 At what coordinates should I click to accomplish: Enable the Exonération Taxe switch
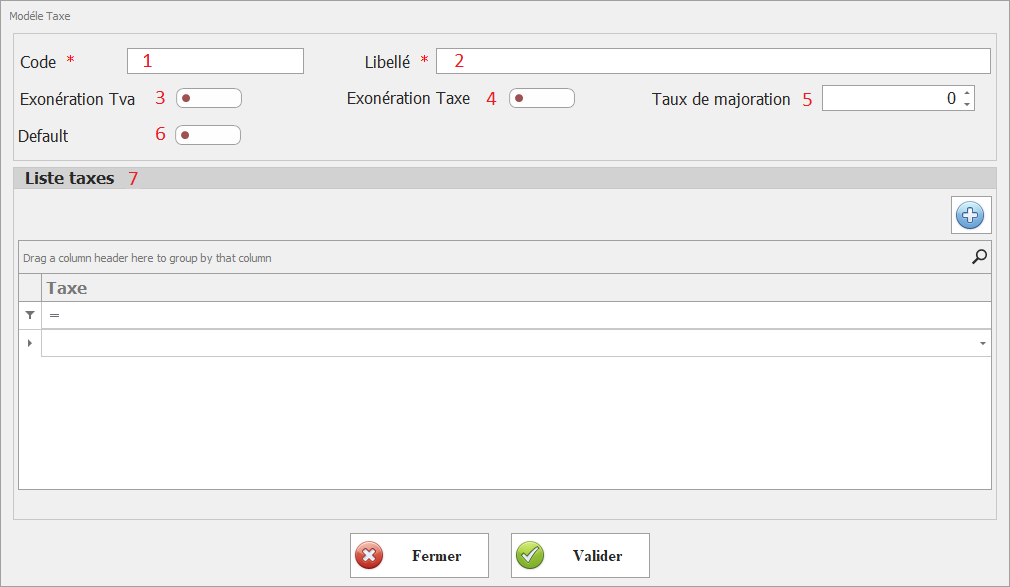(x=541, y=98)
